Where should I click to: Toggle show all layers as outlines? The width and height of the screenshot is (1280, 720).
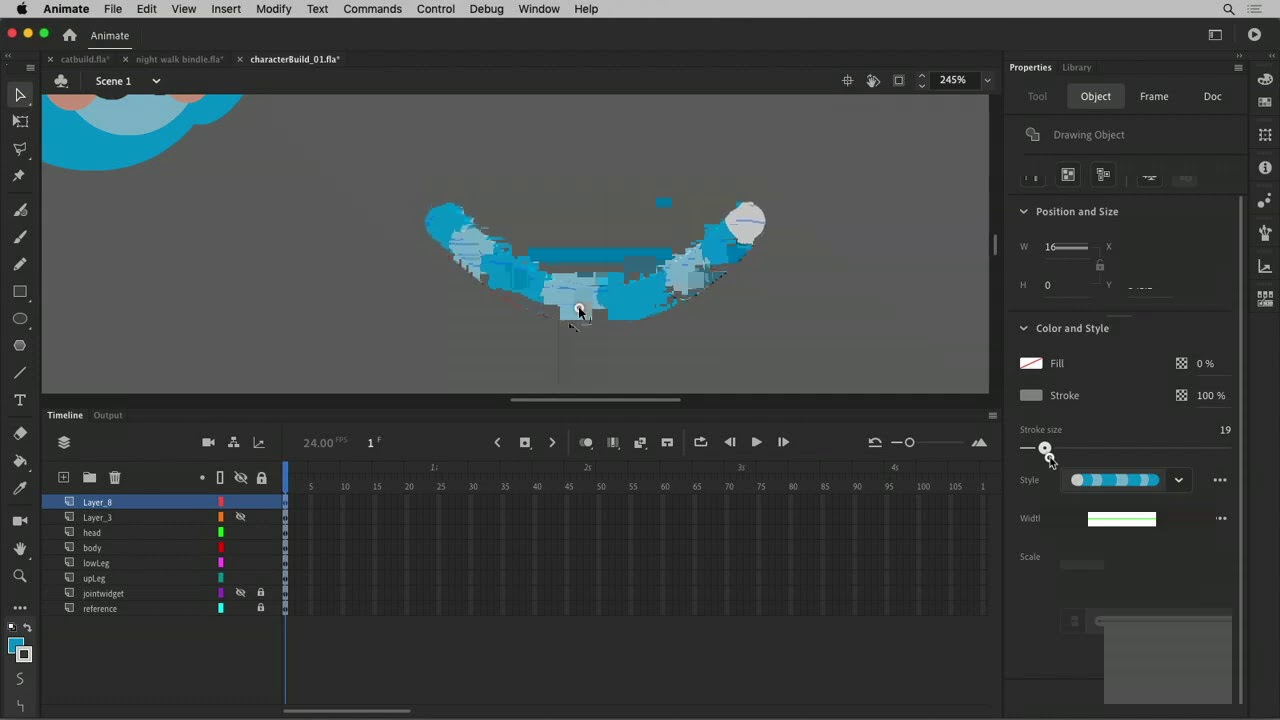click(x=220, y=478)
